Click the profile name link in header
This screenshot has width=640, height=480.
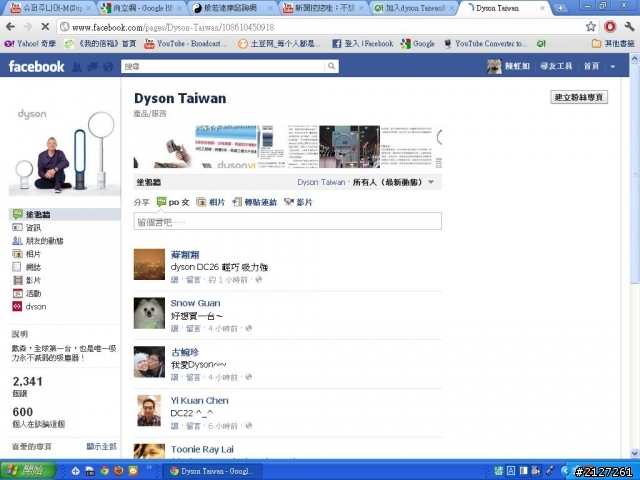[517, 66]
